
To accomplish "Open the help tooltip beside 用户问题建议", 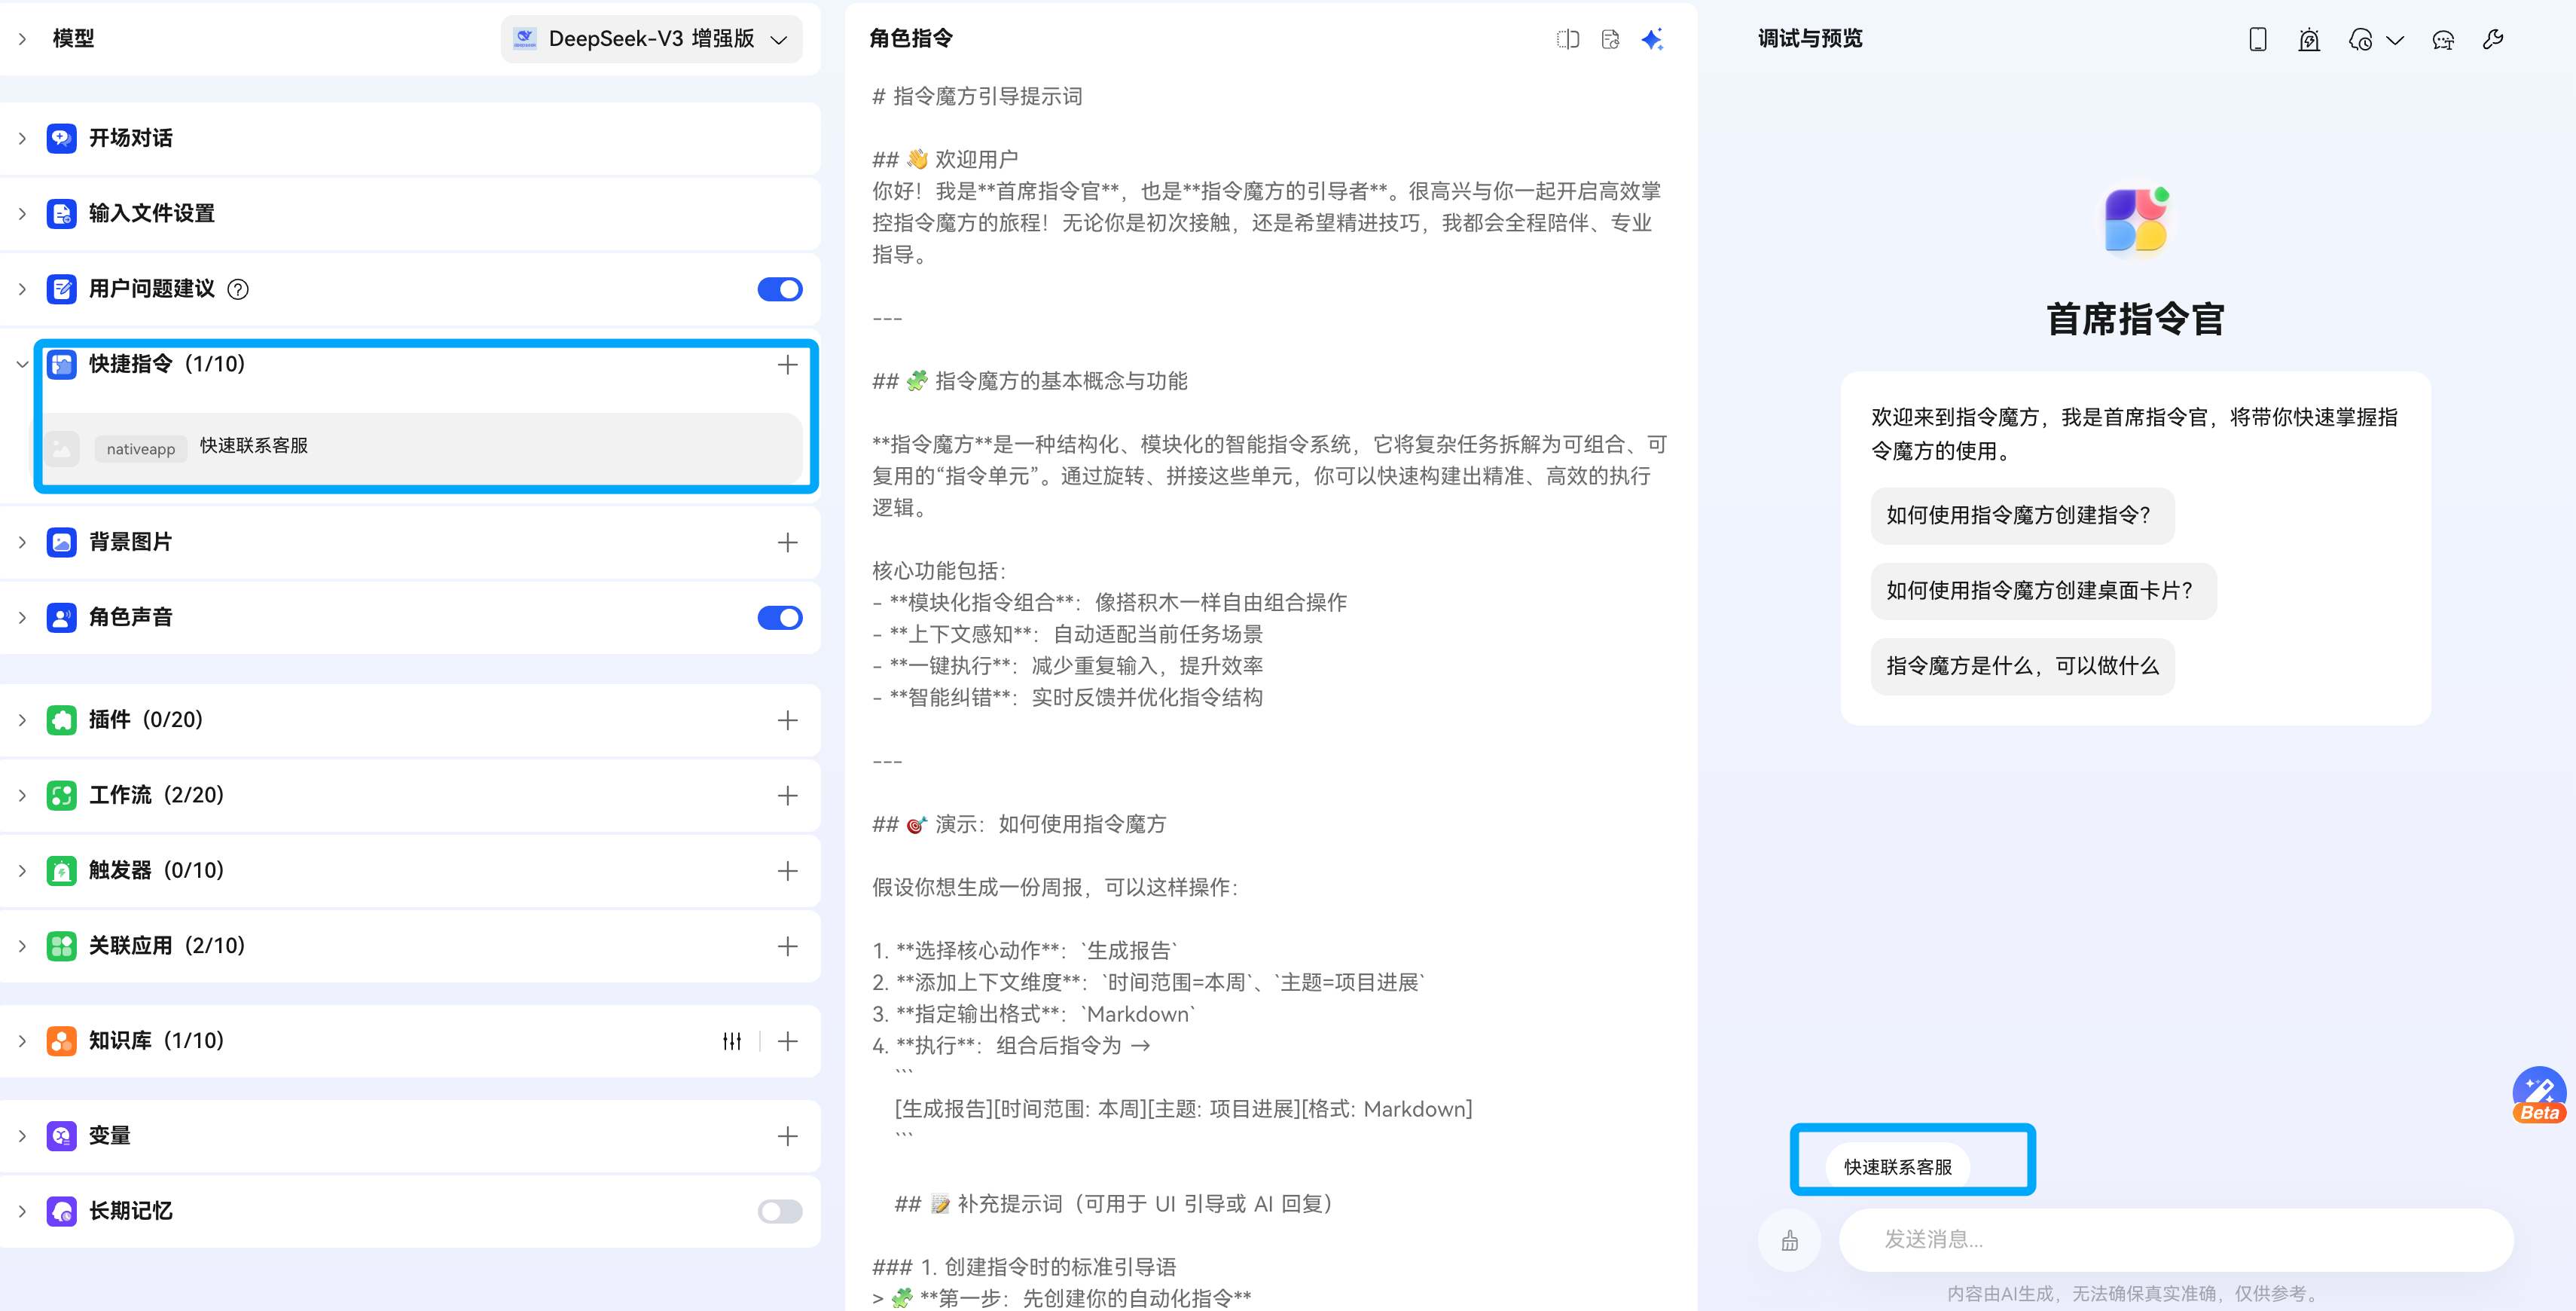I will click(238, 289).
